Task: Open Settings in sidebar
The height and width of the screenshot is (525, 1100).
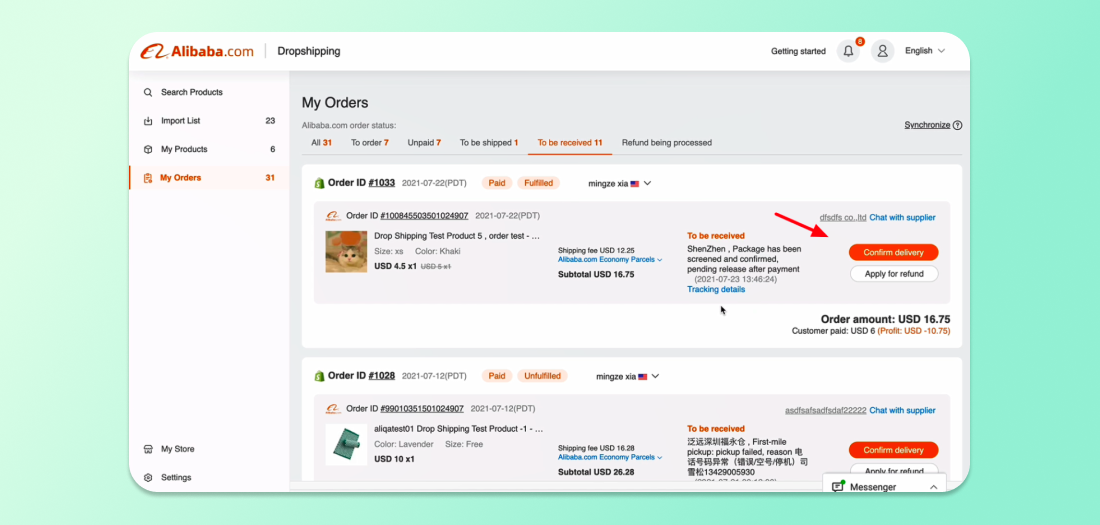Action: pos(208,477)
